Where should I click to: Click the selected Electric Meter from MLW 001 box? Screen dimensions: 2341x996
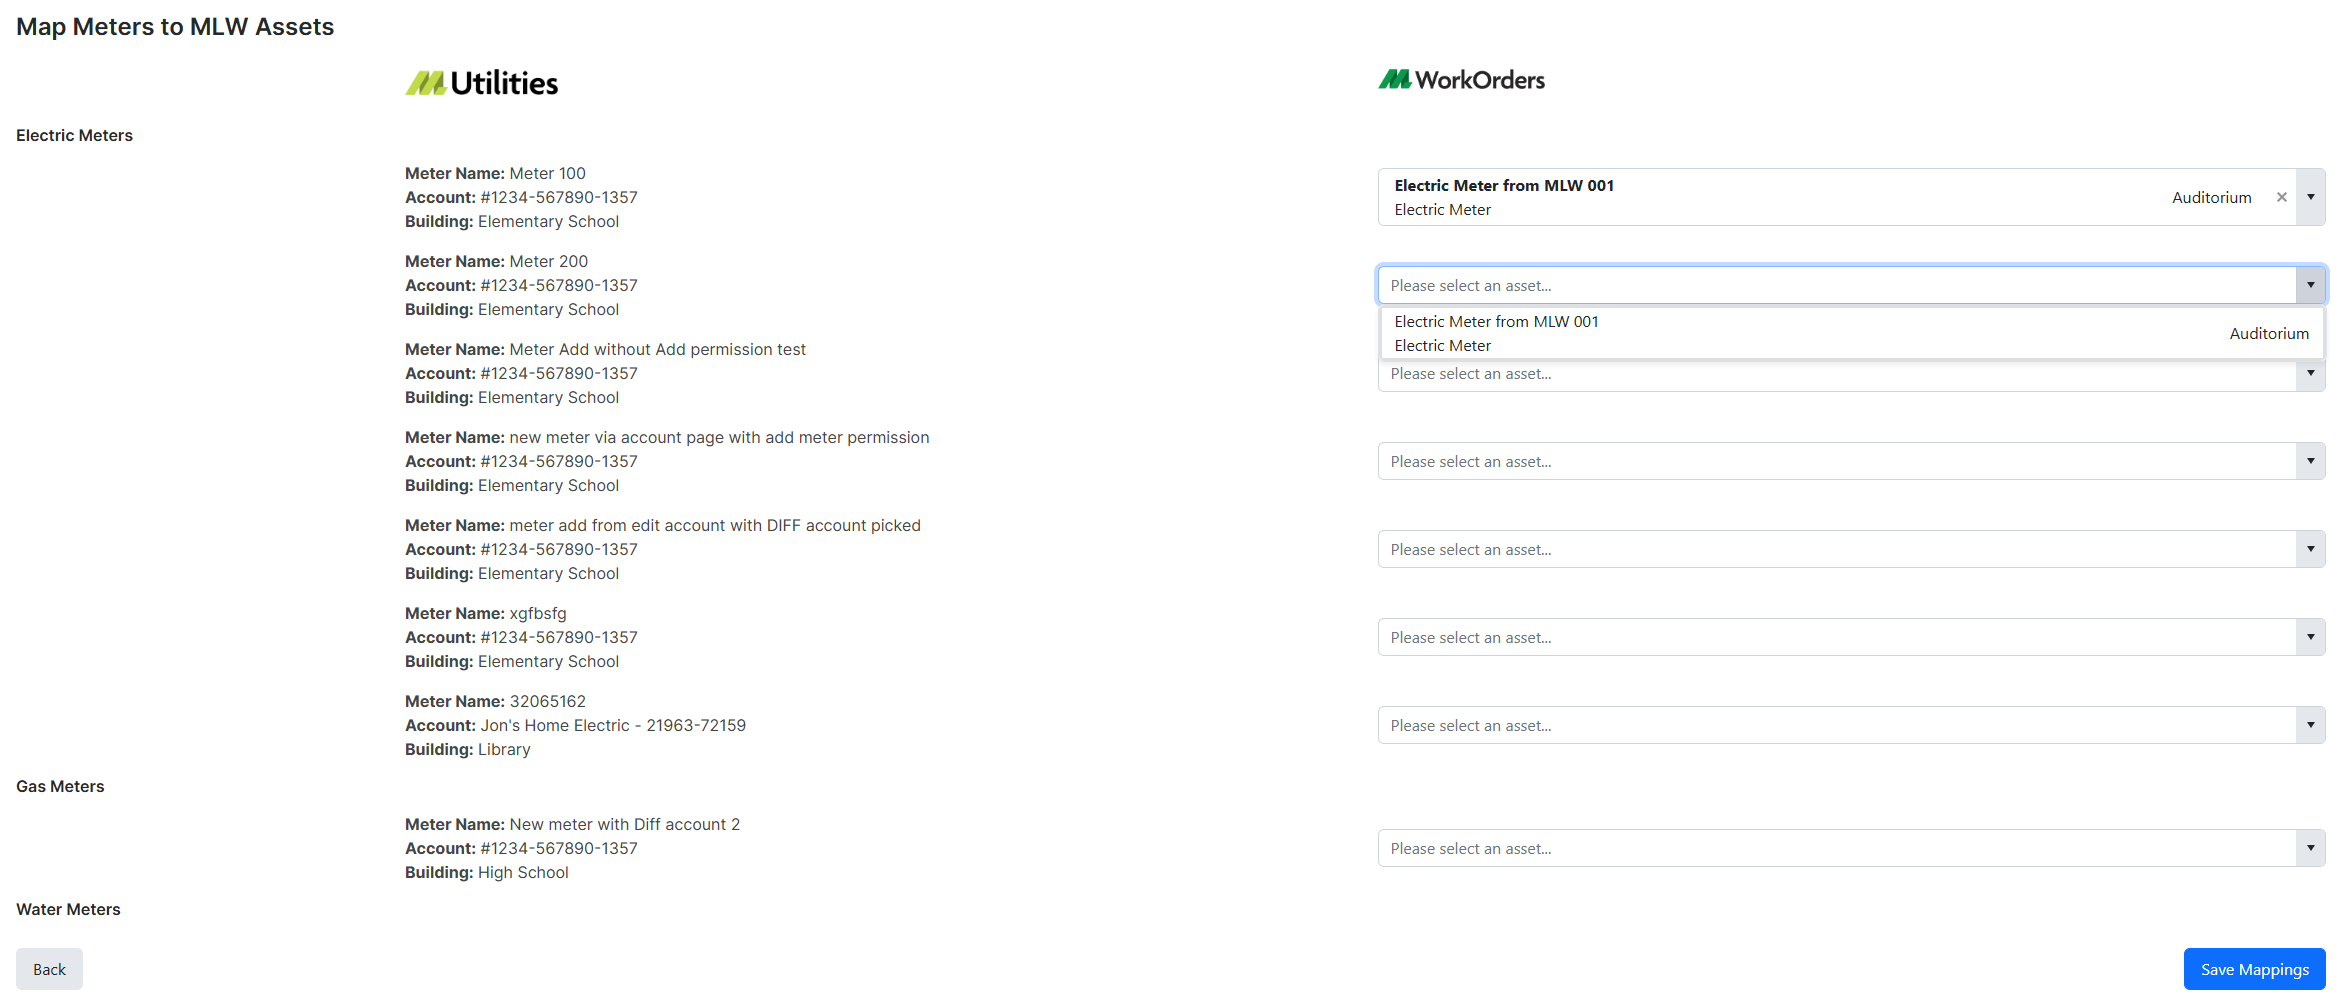click(x=1780, y=197)
